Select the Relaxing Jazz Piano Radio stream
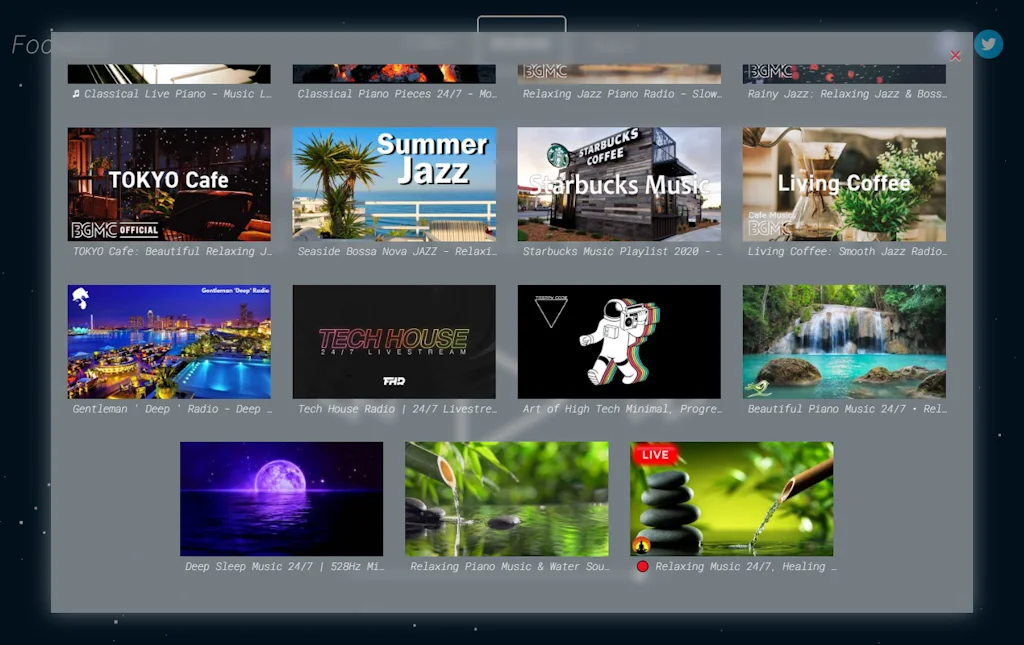The image size is (1024, 645). (618, 70)
